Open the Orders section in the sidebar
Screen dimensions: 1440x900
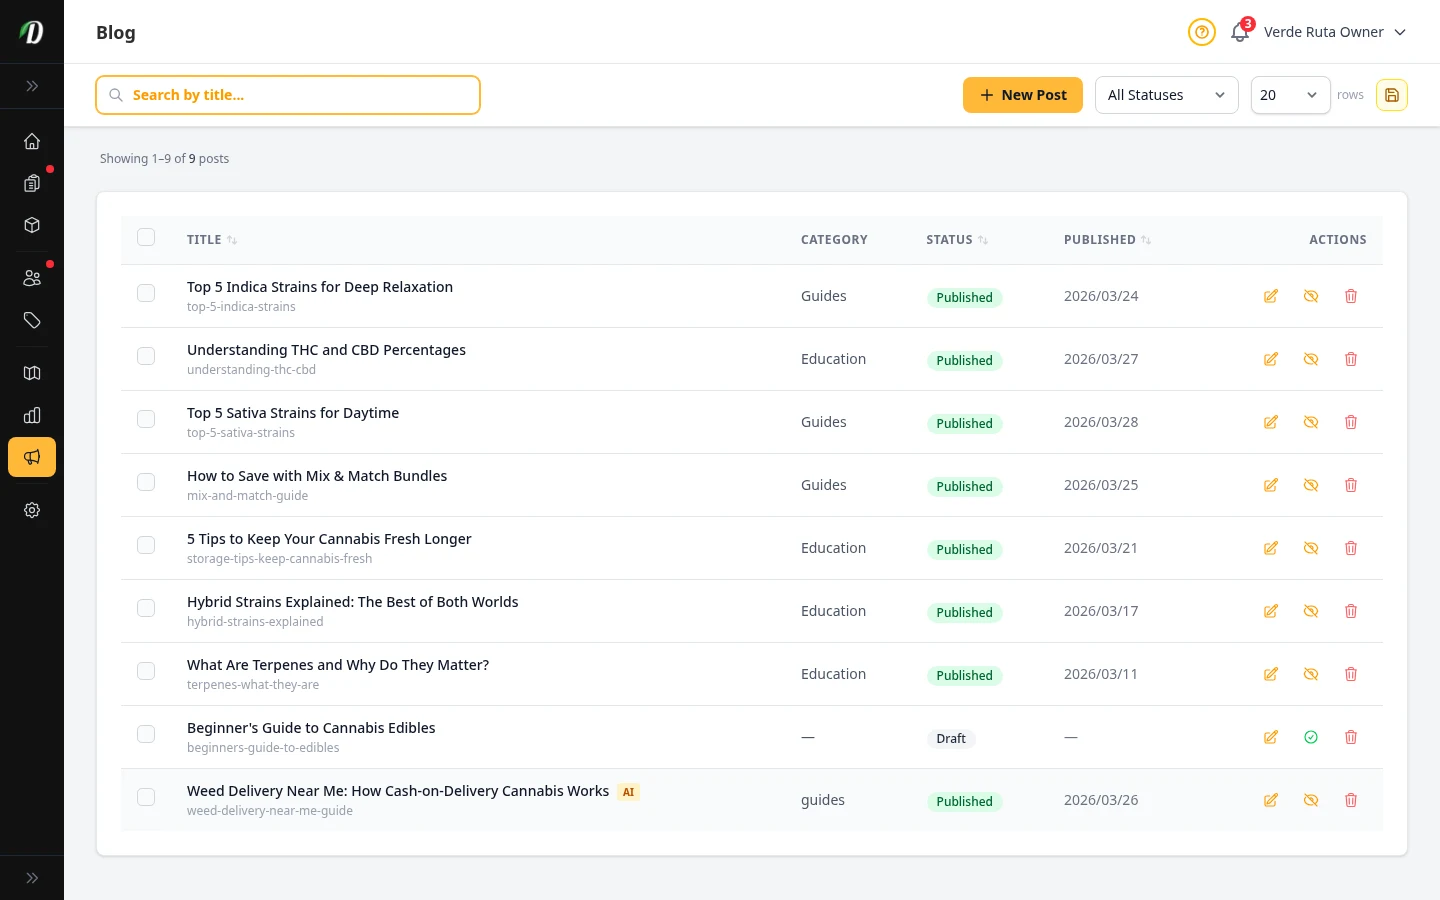32,183
